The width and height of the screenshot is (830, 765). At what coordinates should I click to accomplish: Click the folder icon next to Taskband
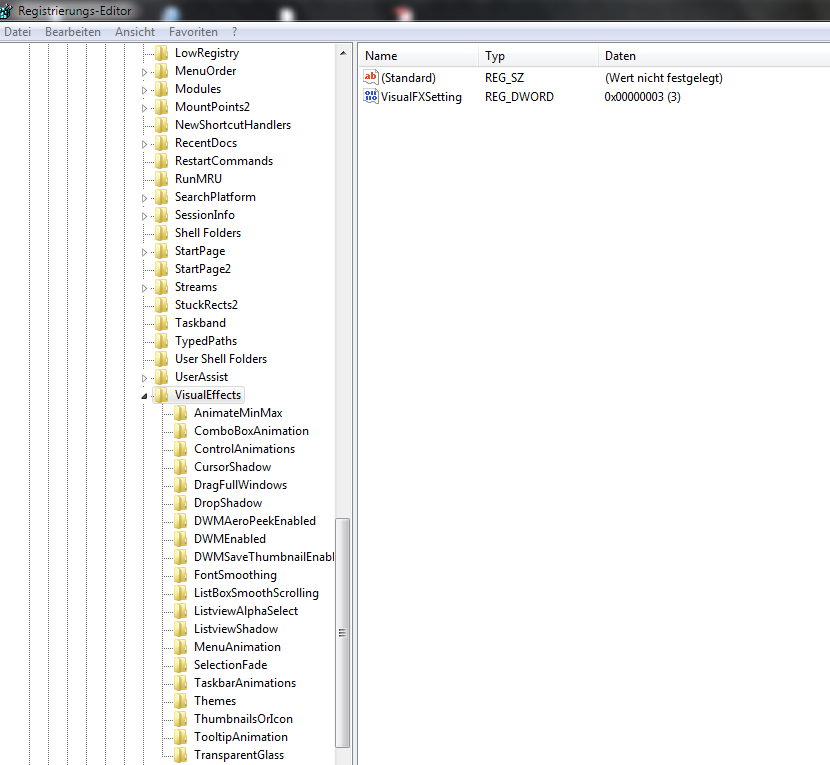click(x=161, y=323)
